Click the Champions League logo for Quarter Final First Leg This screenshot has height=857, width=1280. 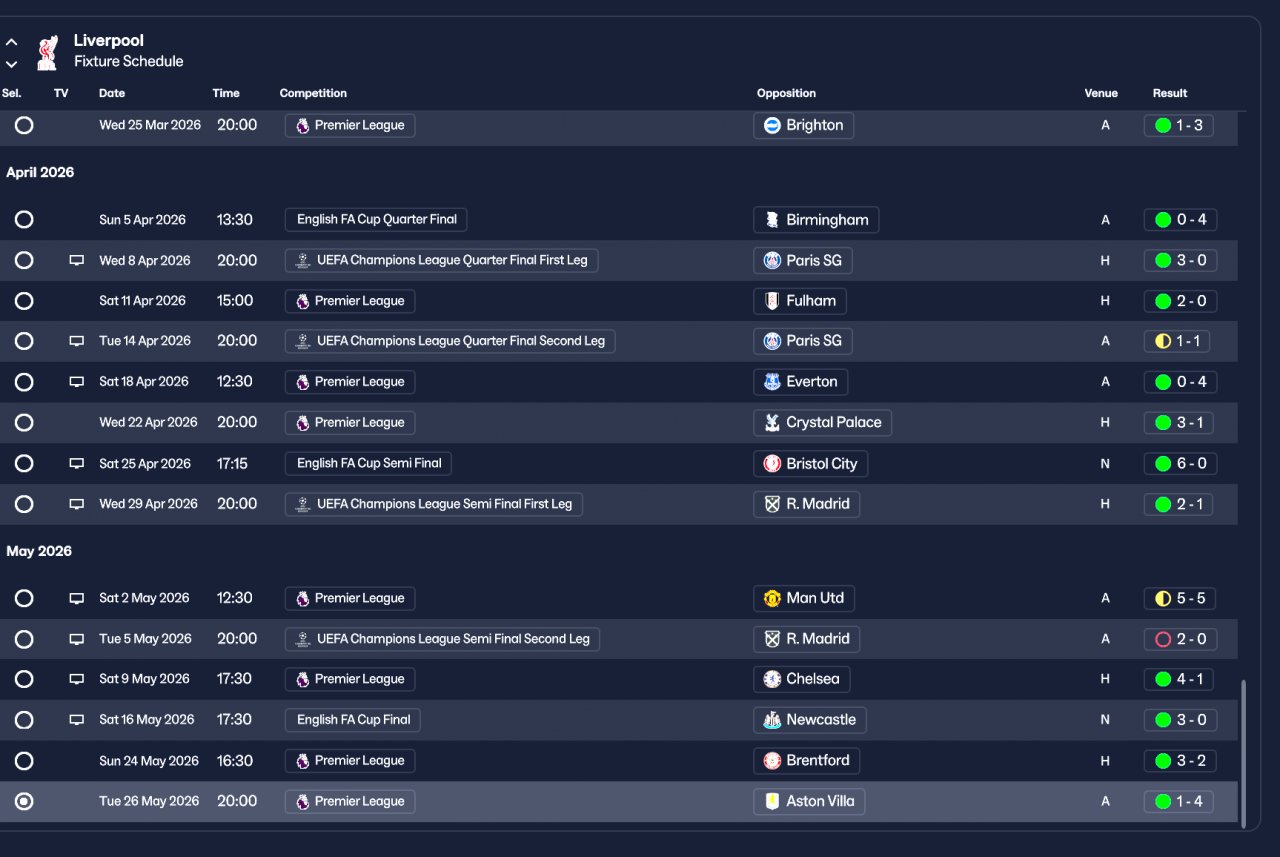[303, 261]
